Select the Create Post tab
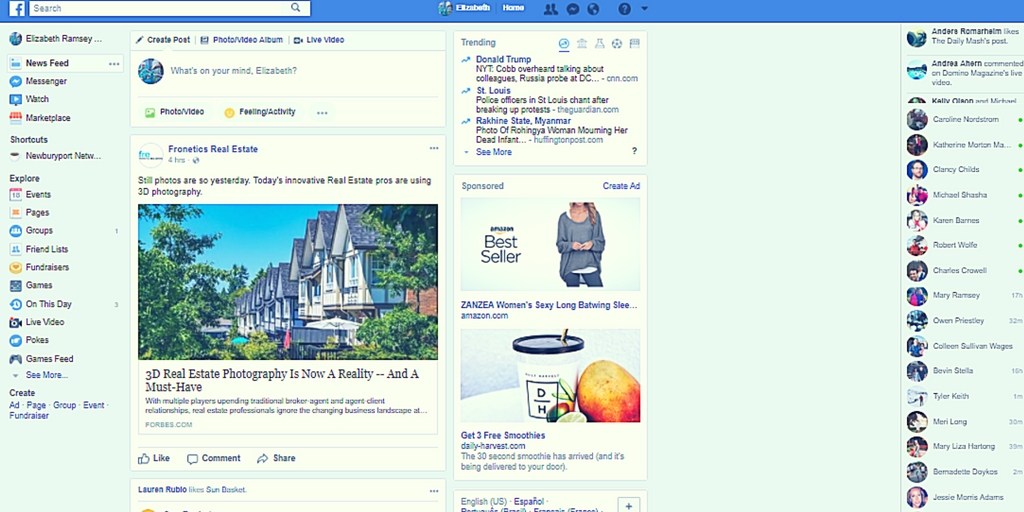The height and width of the screenshot is (512, 1024). (163, 40)
